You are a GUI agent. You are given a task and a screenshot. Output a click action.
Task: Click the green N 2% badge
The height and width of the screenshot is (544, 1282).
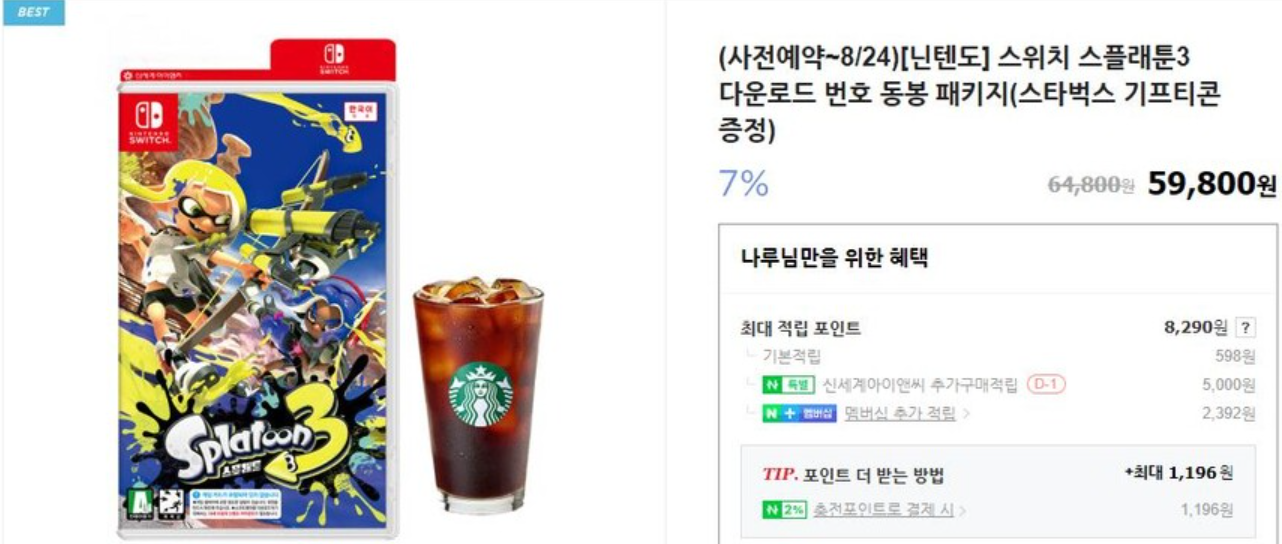tap(784, 510)
